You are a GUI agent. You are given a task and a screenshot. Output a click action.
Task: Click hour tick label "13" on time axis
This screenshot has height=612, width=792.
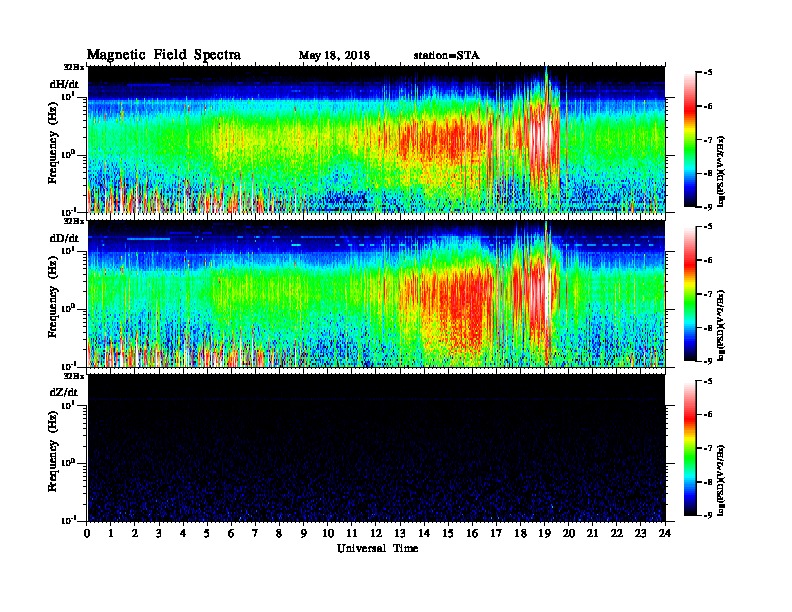coord(400,533)
